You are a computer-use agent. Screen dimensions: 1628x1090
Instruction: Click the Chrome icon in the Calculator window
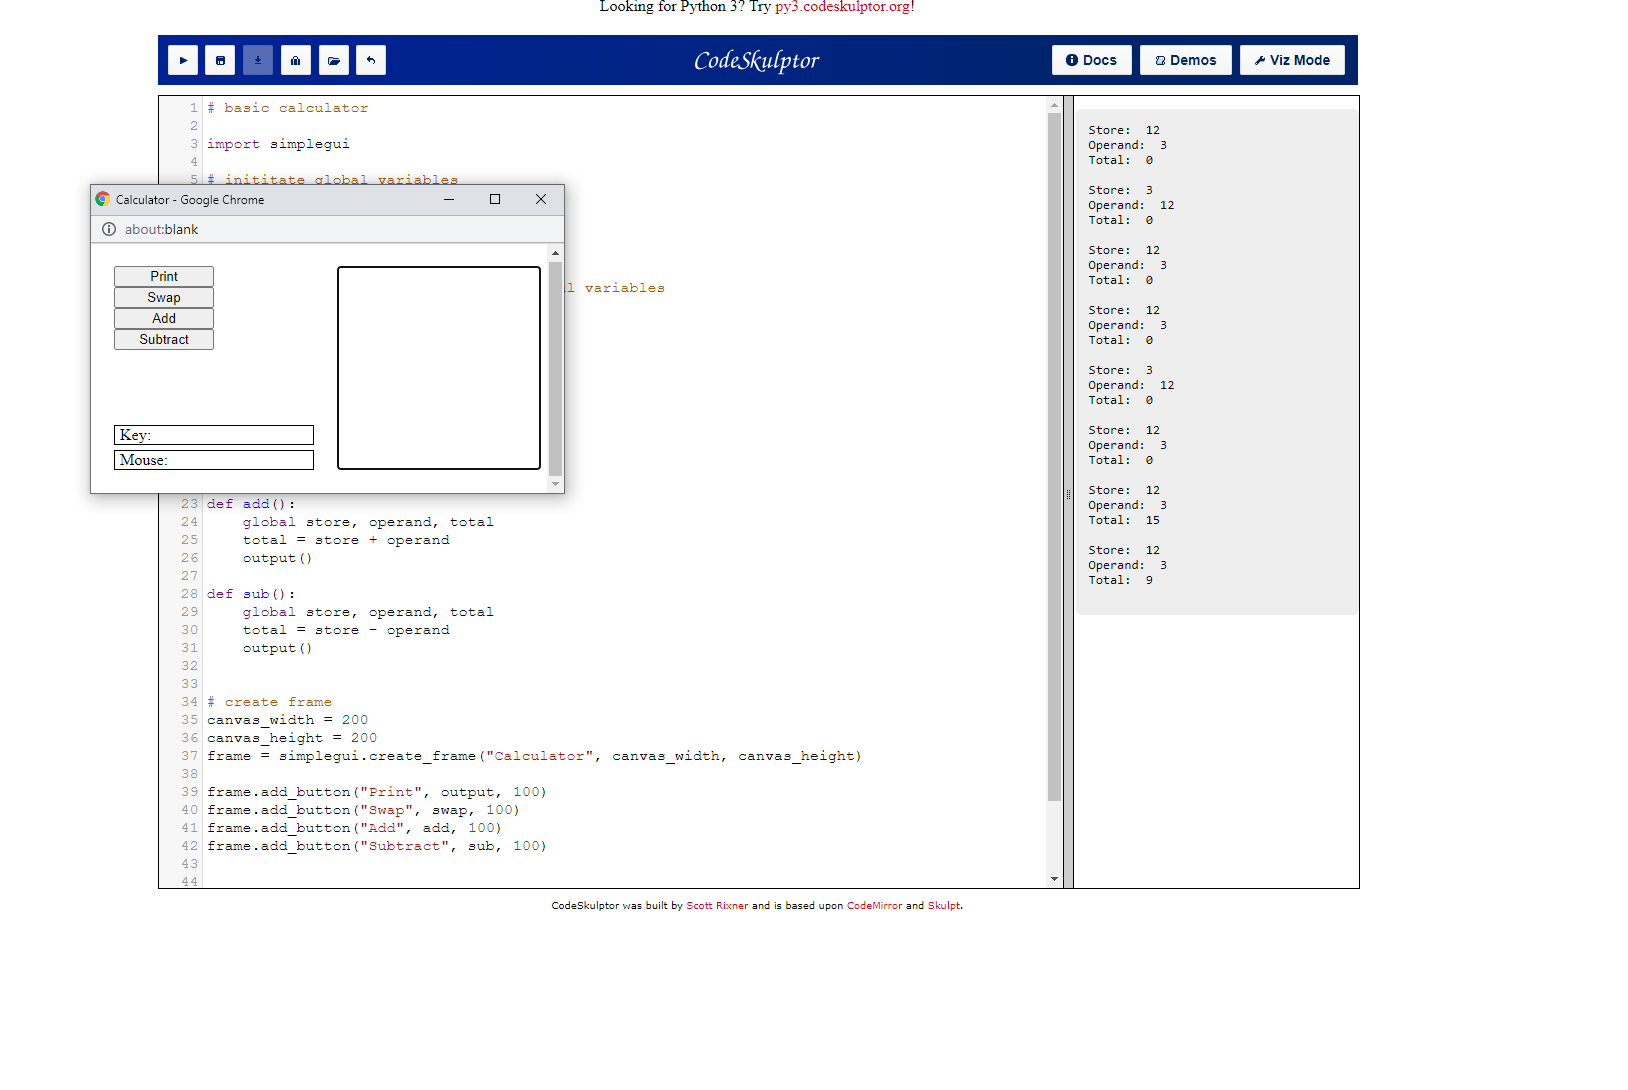(x=101, y=199)
